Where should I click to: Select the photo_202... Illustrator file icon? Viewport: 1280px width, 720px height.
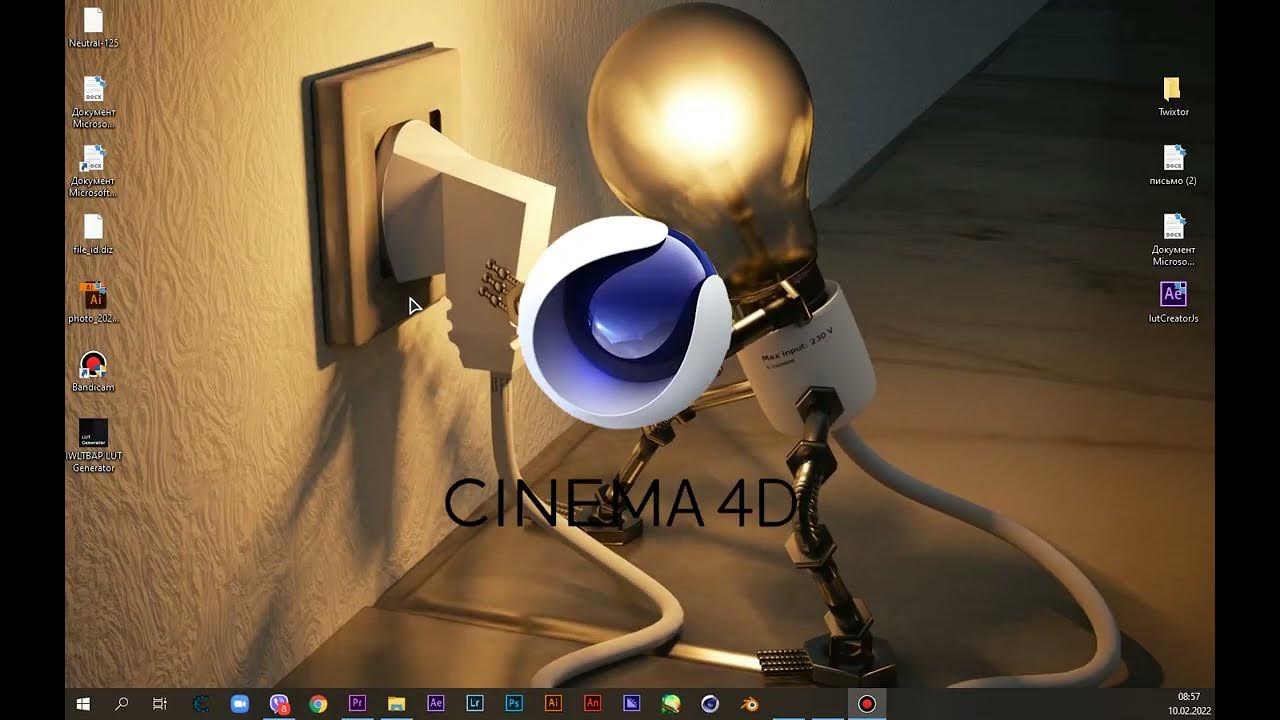tap(93, 302)
